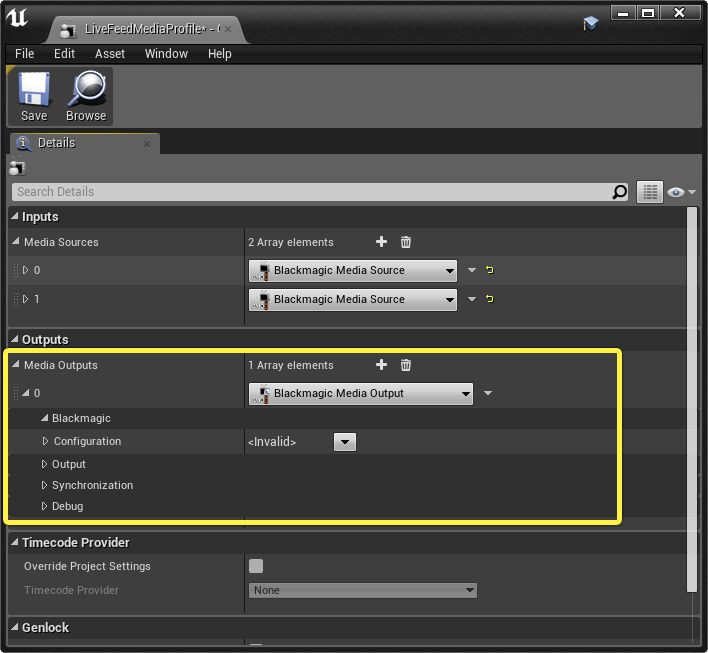708x653 pixels.
Task: Reset Media Source 0 to default
Action: coord(489,270)
